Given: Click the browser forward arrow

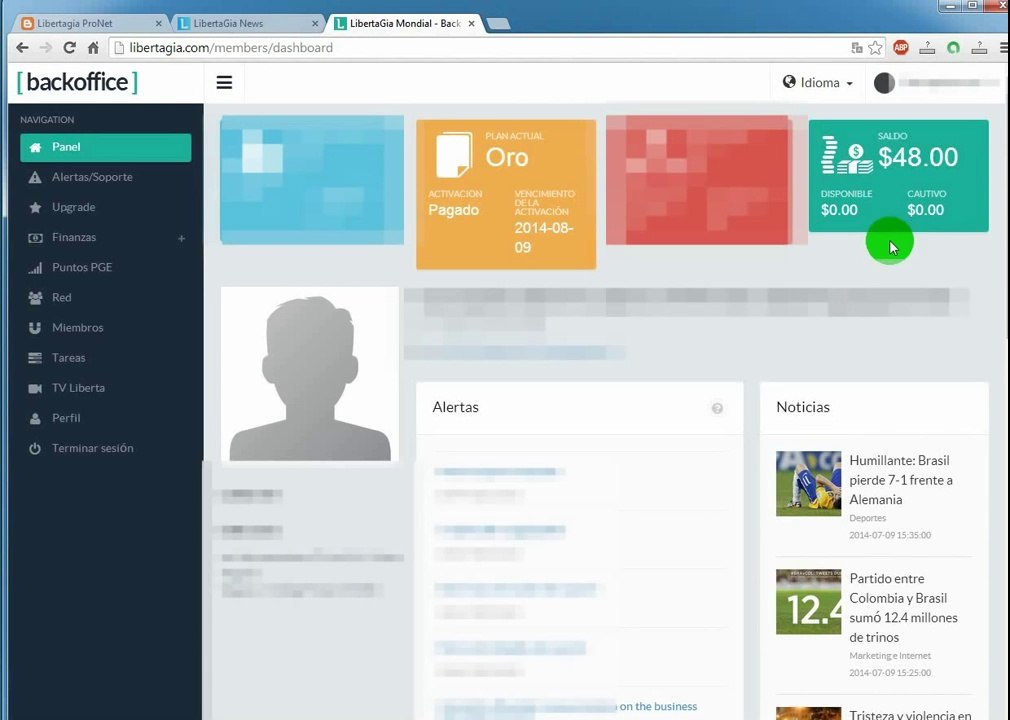Looking at the screenshot, I should point(46,48).
